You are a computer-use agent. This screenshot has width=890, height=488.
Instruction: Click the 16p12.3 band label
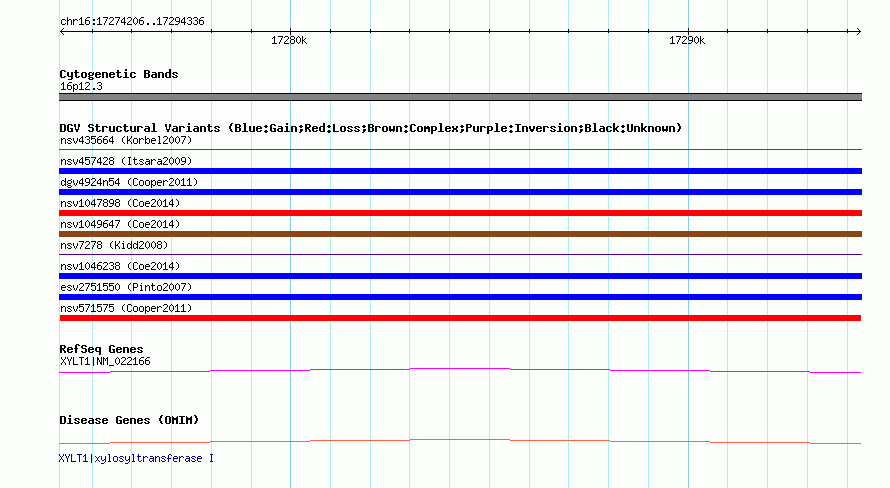[x=81, y=86]
